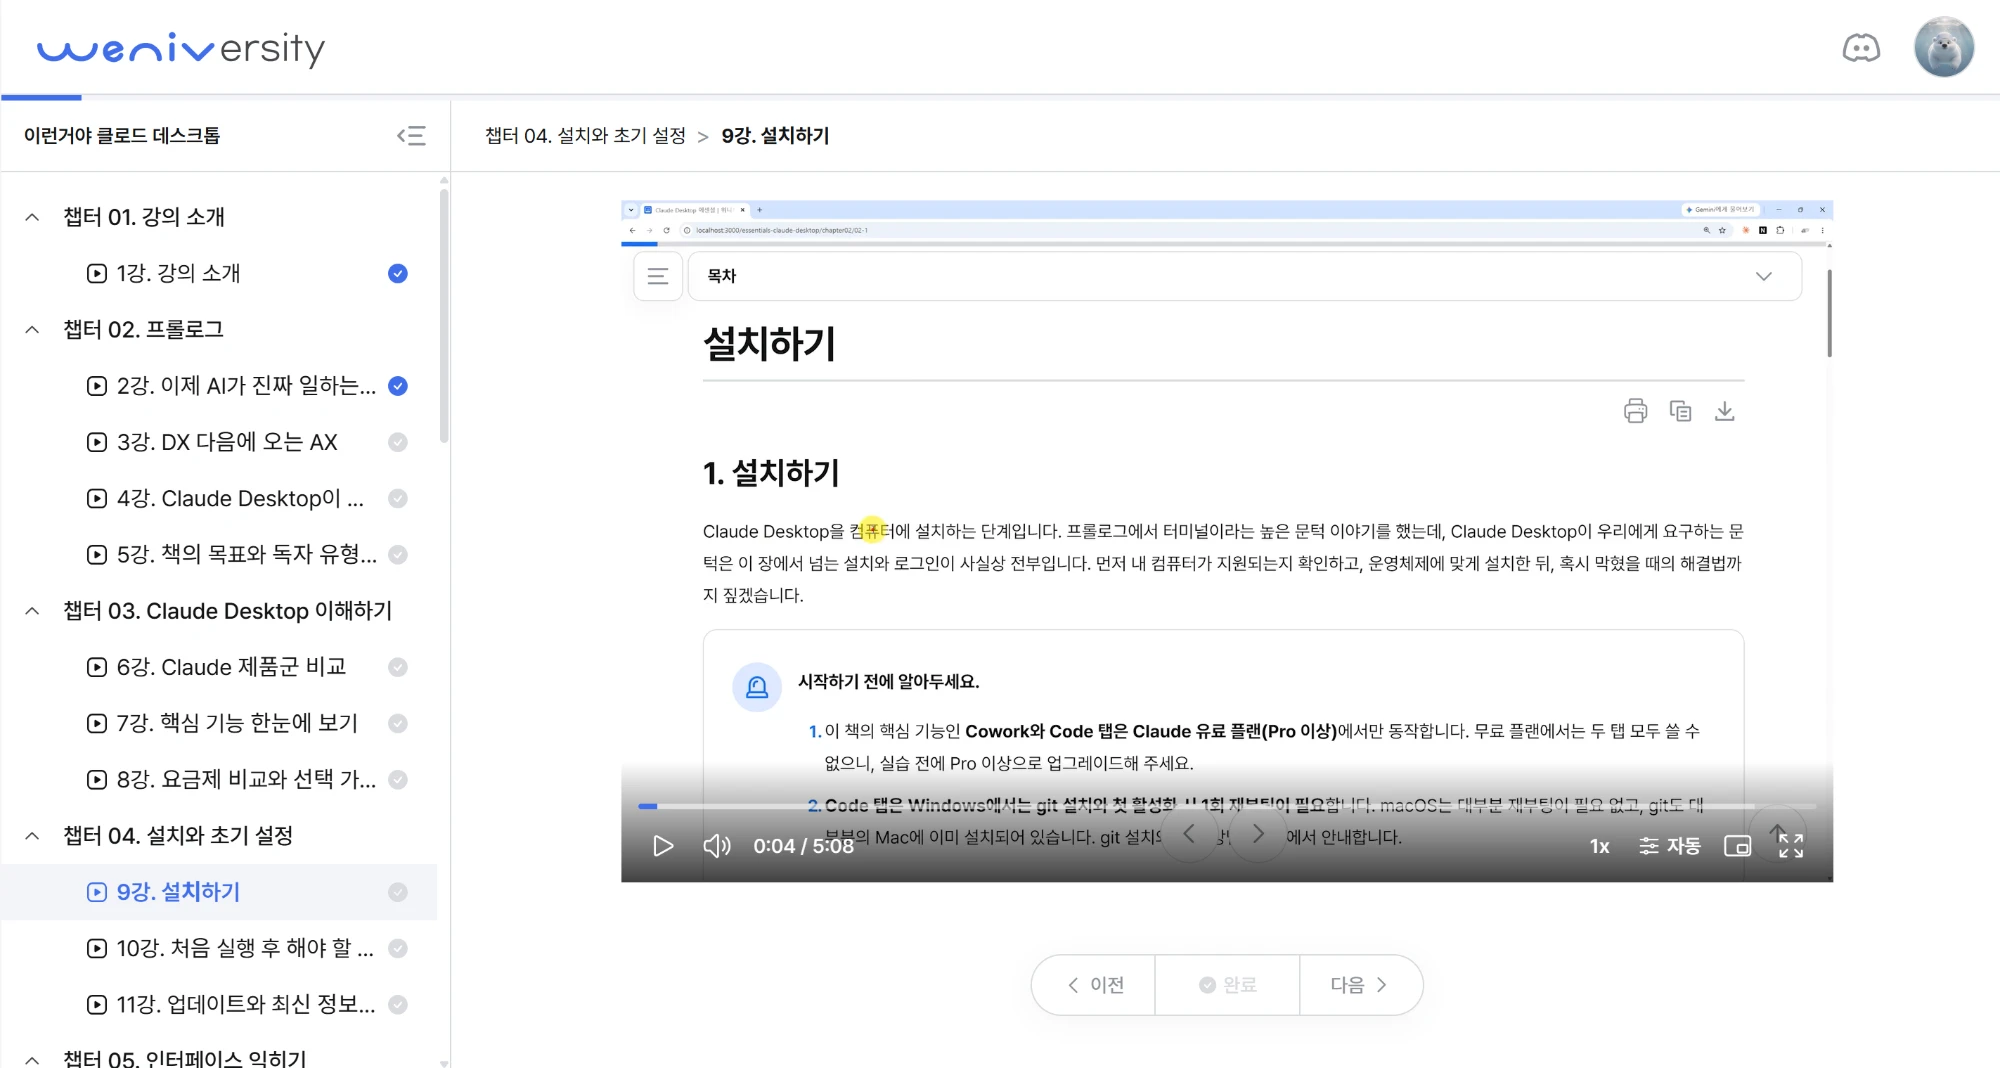The height and width of the screenshot is (1068, 2000).
Task: Open video quality settings 자동
Action: 1670,846
